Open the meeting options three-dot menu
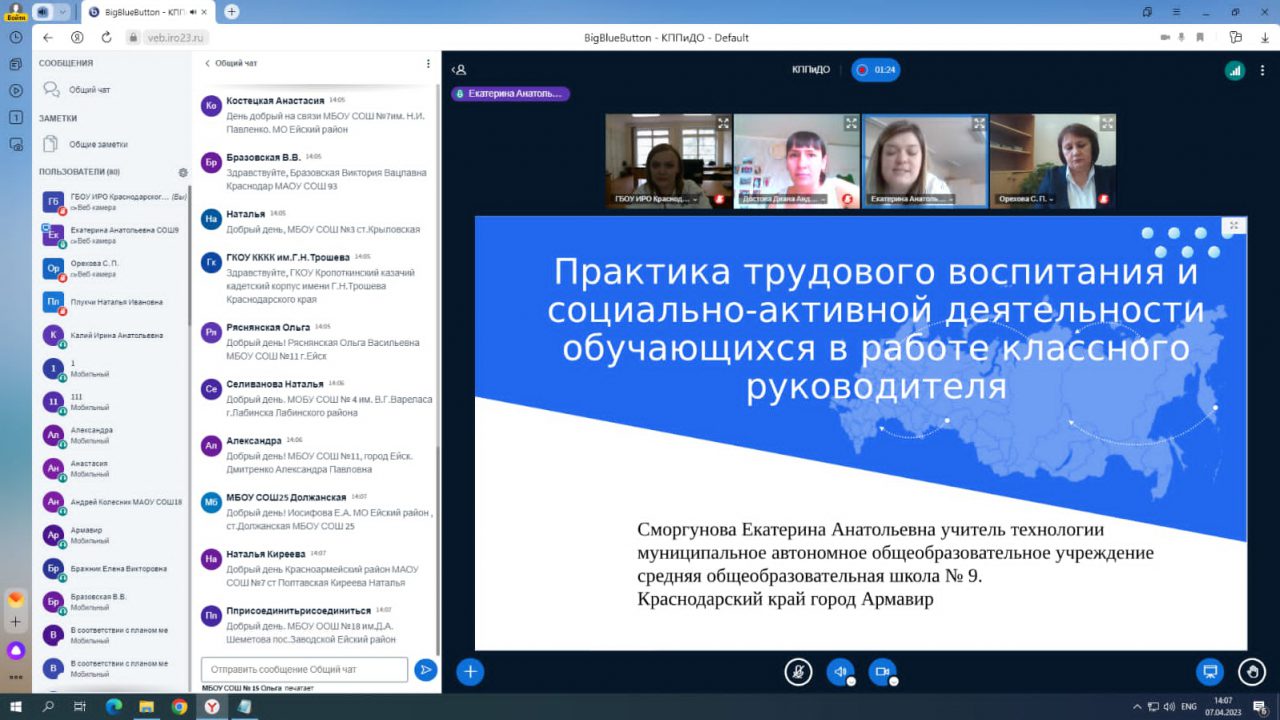This screenshot has width=1280, height=720. 1262,70
